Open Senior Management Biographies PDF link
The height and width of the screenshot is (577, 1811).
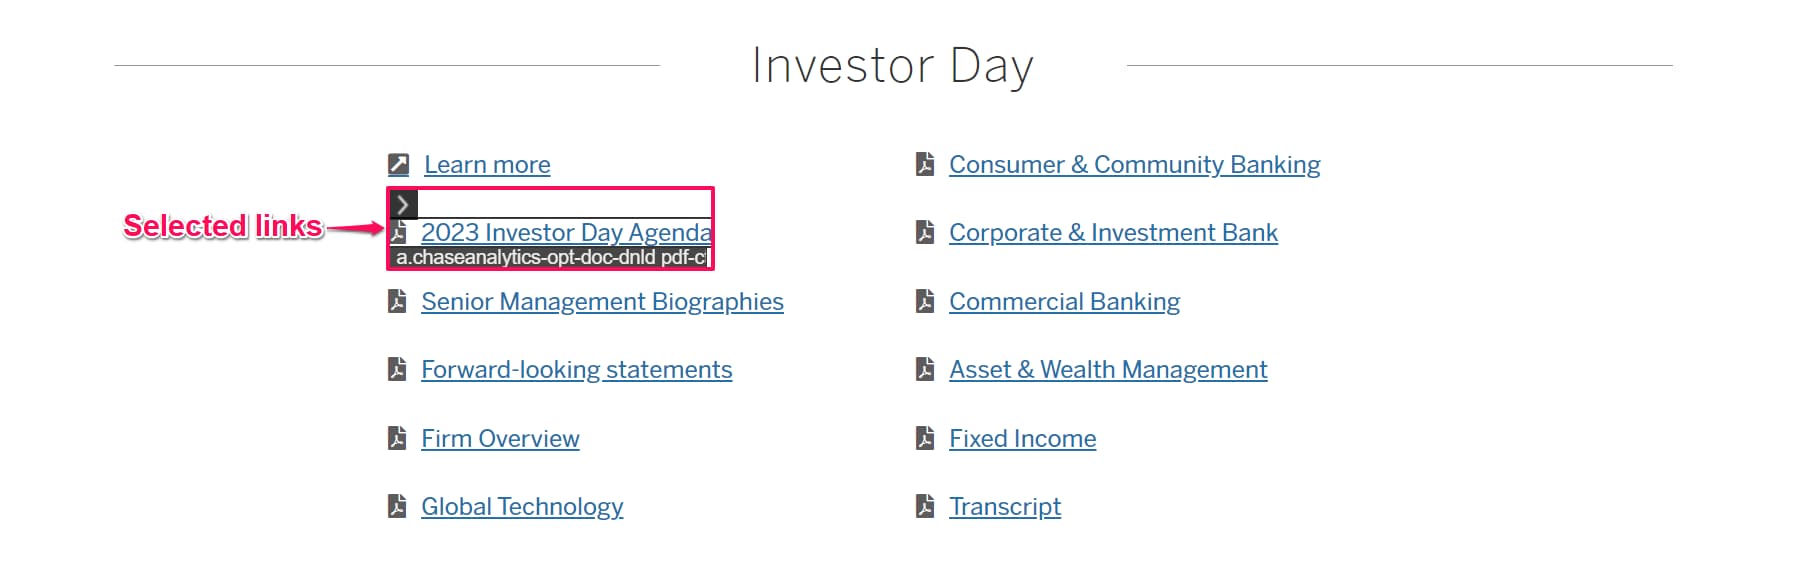point(602,302)
